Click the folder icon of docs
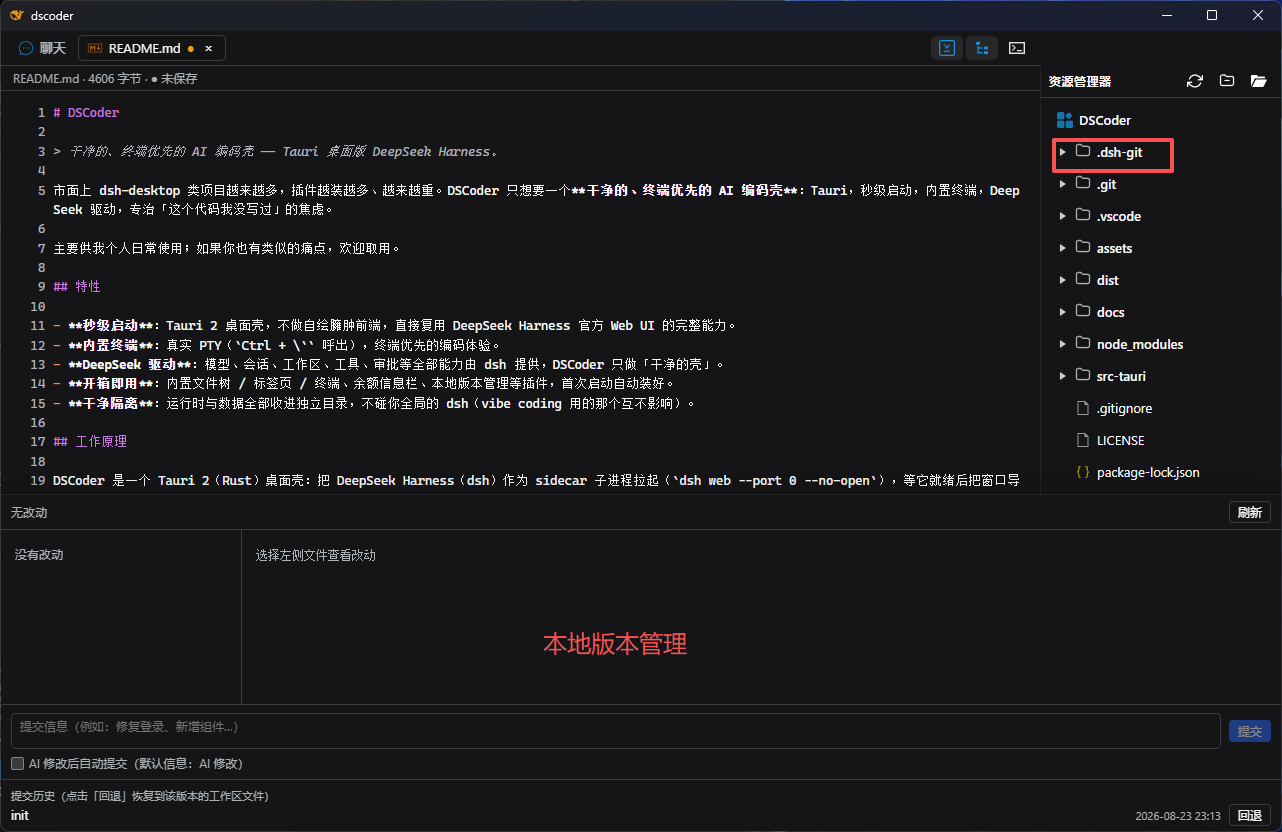 (x=1082, y=312)
